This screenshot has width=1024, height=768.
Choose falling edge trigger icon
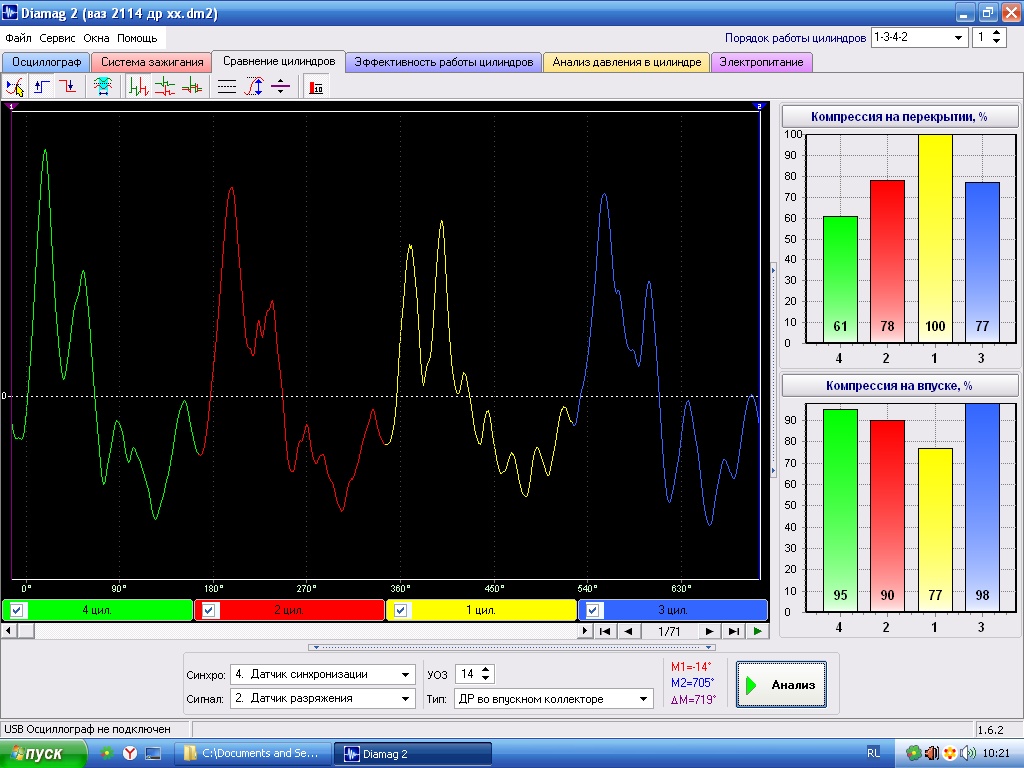[68, 86]
